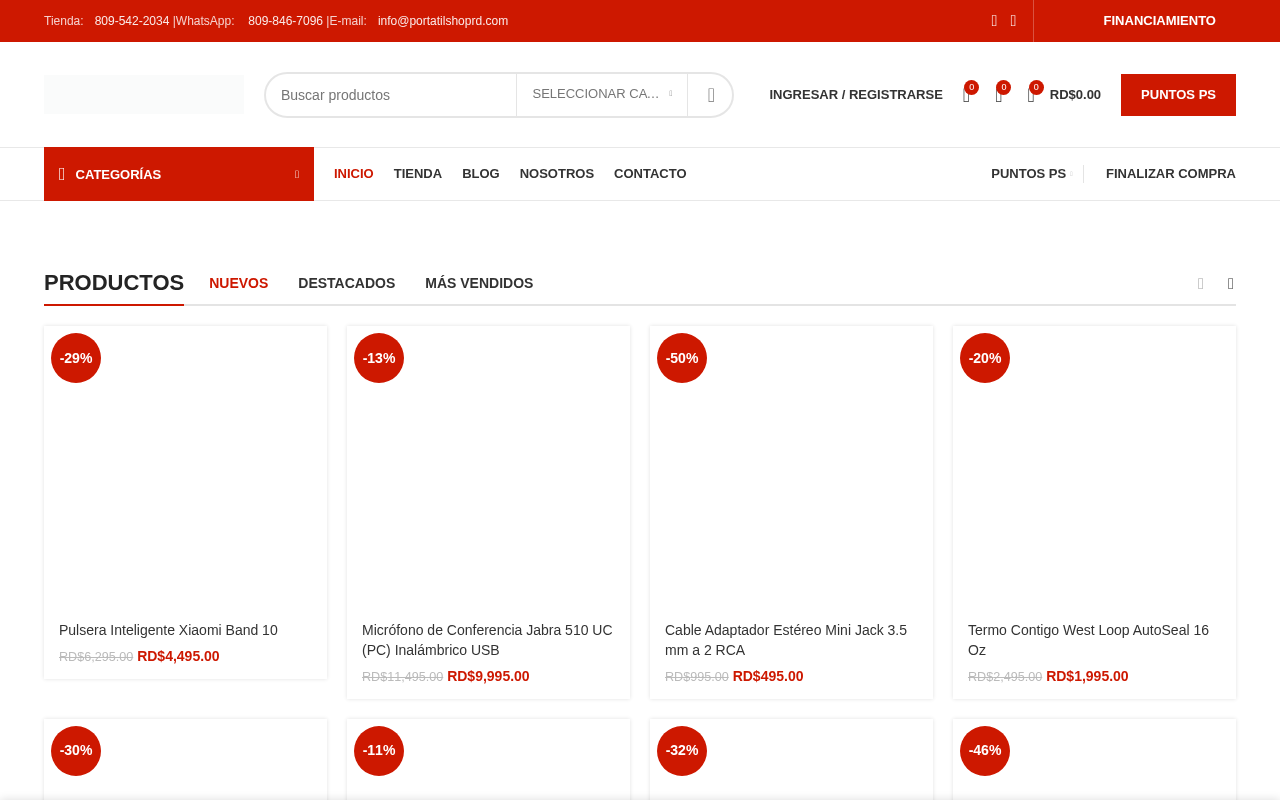Click the -30% discount badge
The image size is (1280, 800).
point(76,751)
